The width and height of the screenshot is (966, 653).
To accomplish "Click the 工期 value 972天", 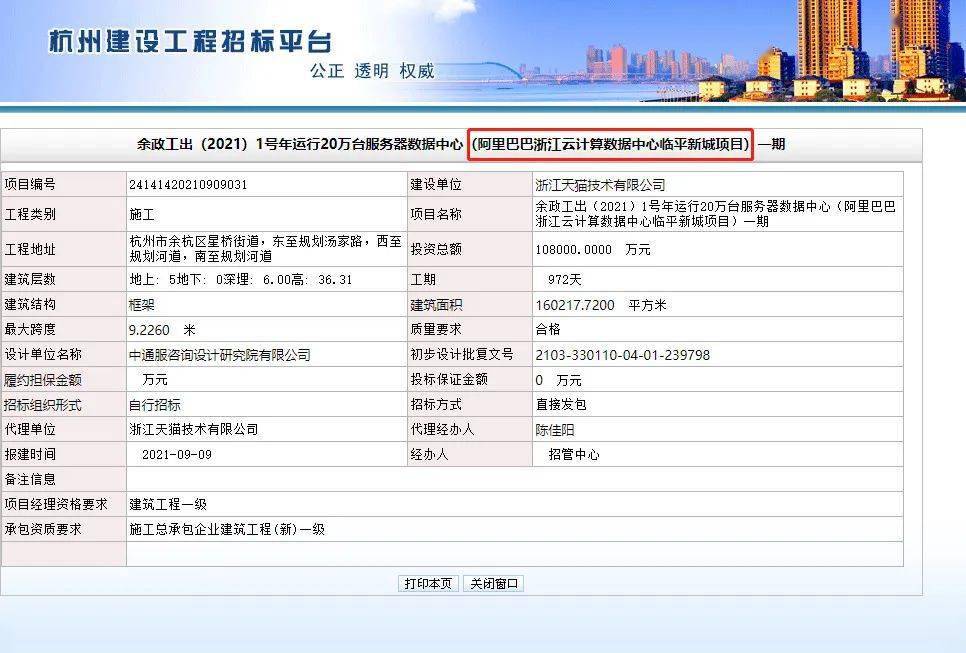I will coord(564,280).
